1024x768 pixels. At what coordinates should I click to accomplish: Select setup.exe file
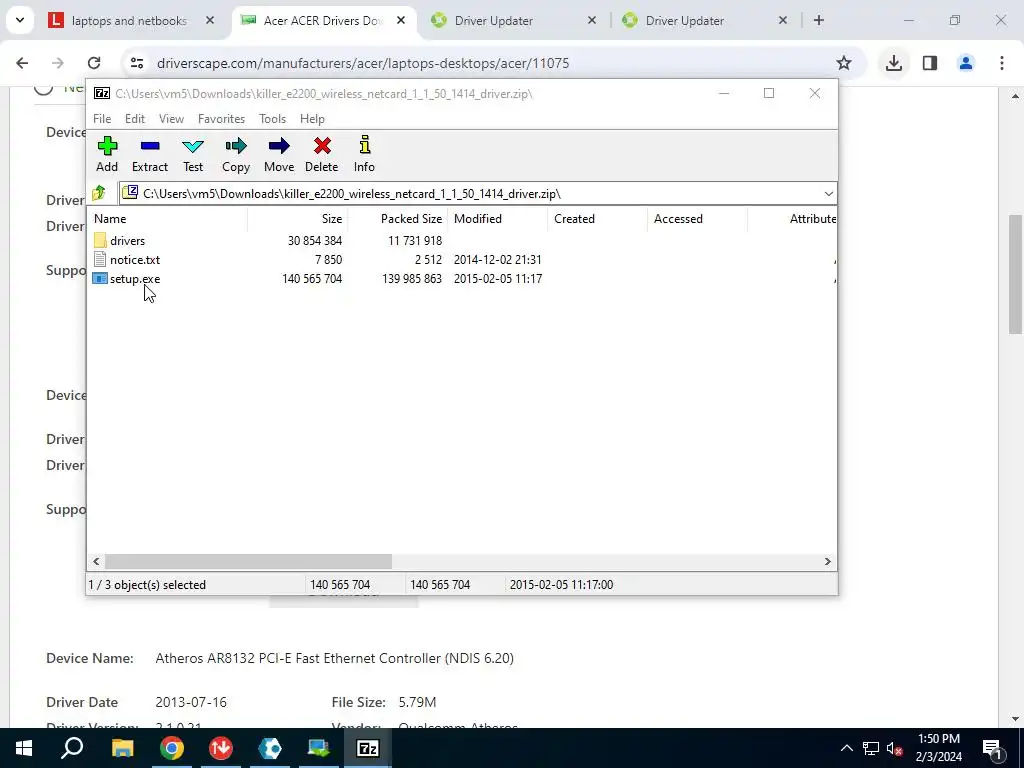coord(135,279)
